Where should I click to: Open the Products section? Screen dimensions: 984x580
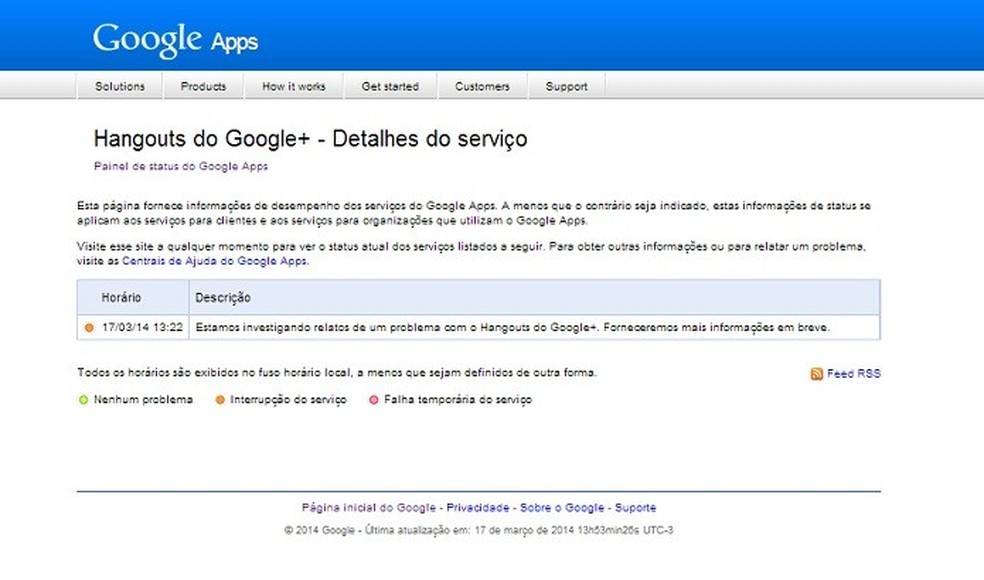[x=203, y=87]
